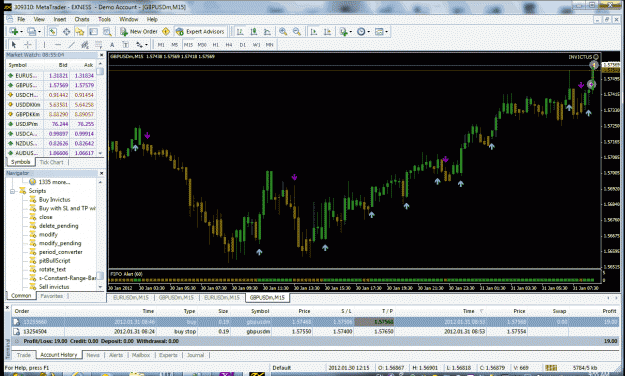Launch MetaEditor with the yellow diamond icon
This screenshot has width=625, height=376.
pyautogui.click(x=166, y=31)
